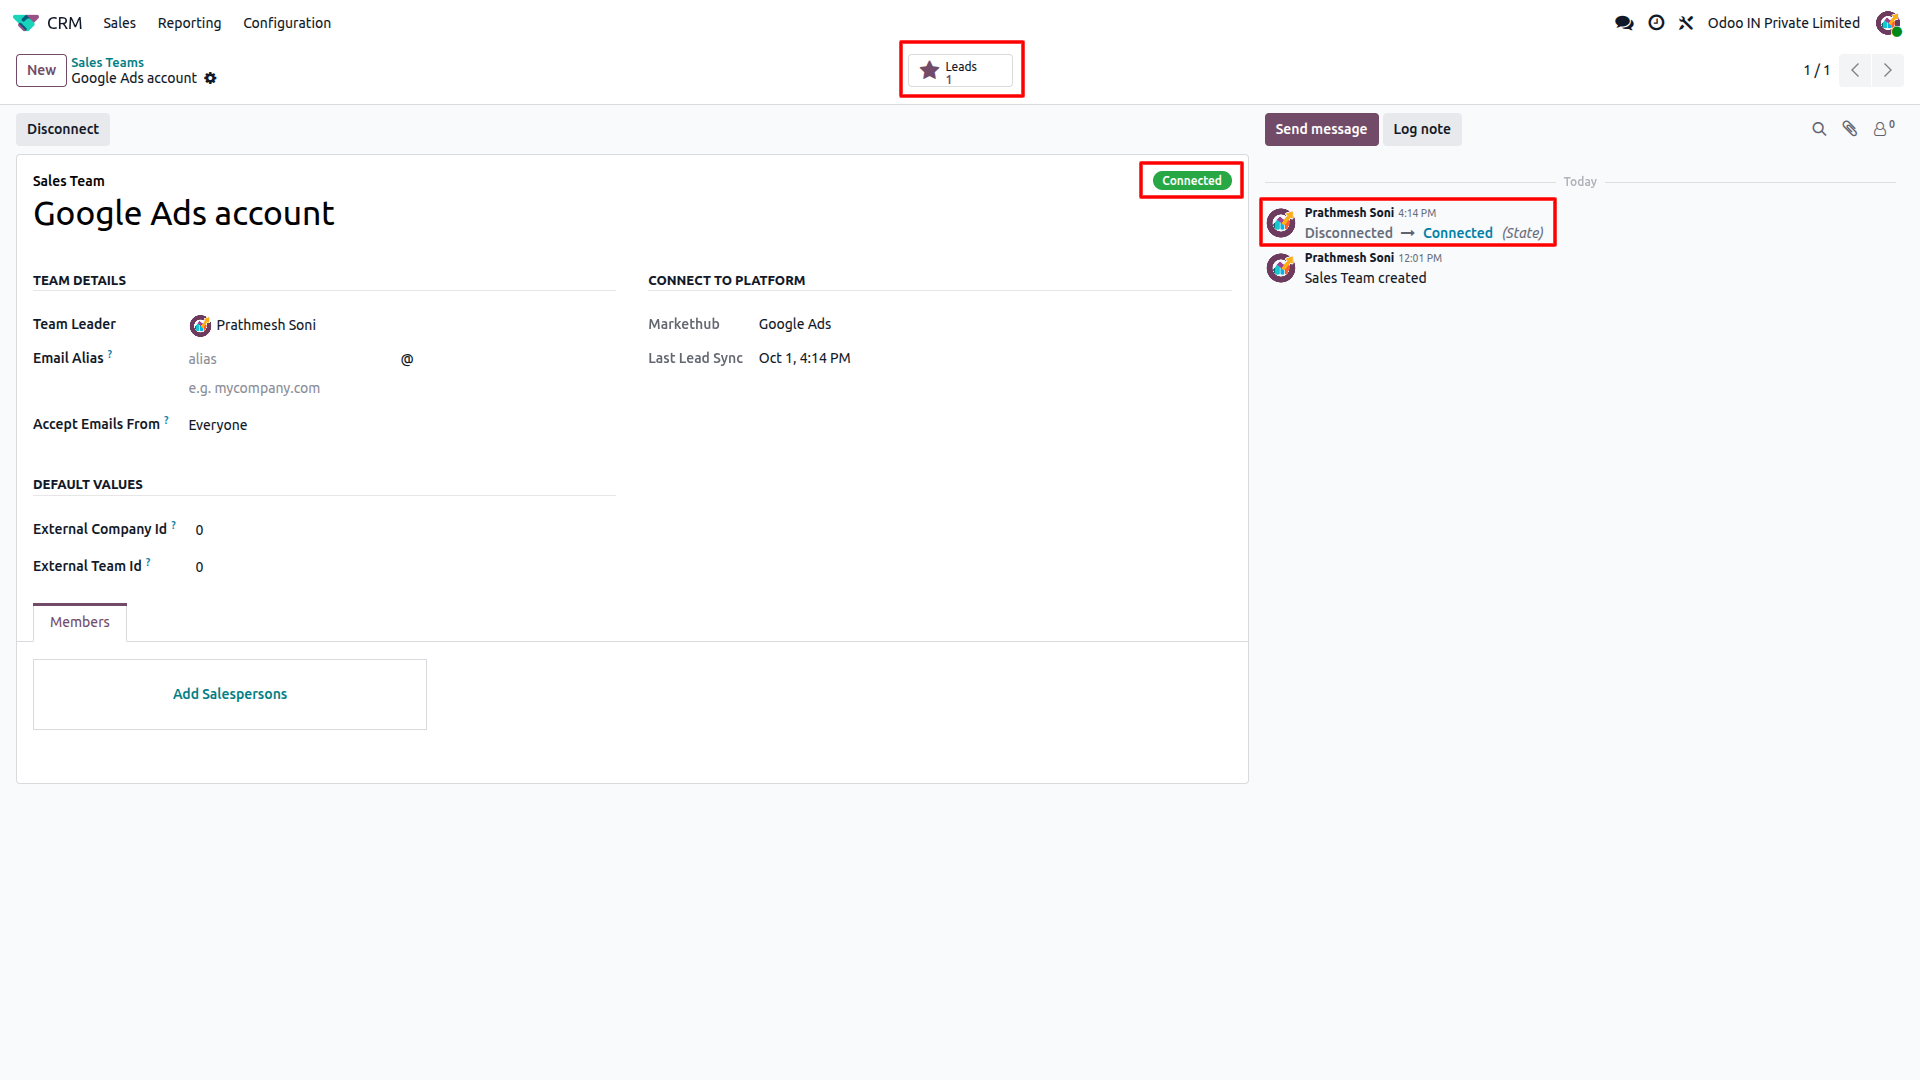The height and width of the screenshot is (1080, 1920).
Task: Go to Sales Teams breadcrumb
Action: (107, 62)
